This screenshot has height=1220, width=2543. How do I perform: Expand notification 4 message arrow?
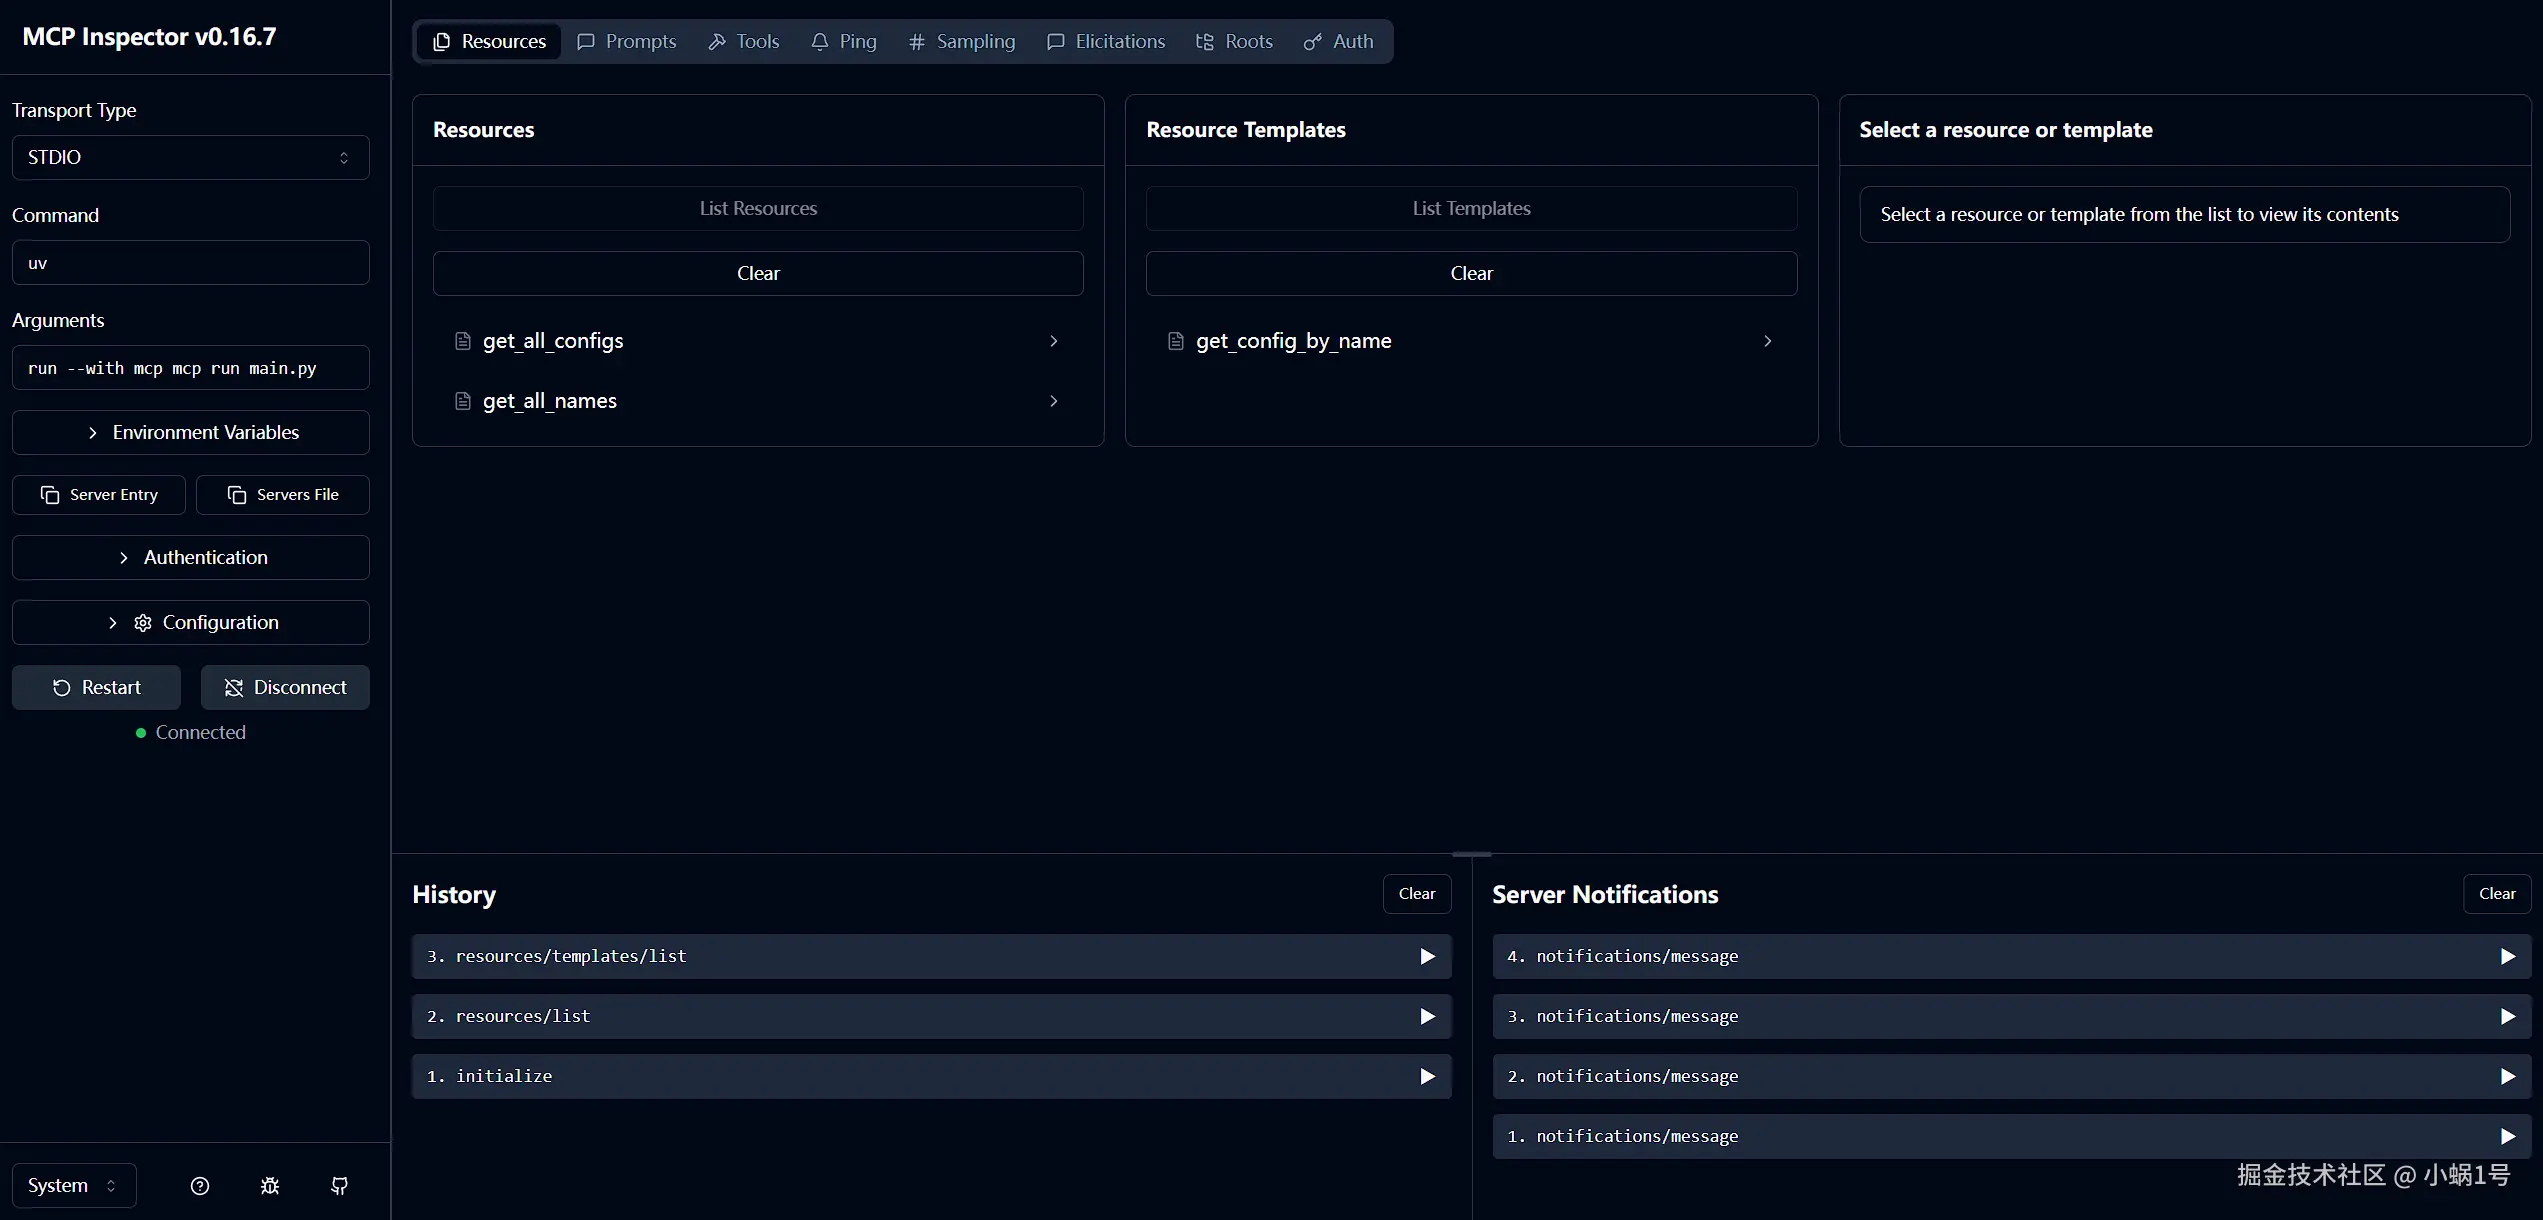tap(2507, 957)
